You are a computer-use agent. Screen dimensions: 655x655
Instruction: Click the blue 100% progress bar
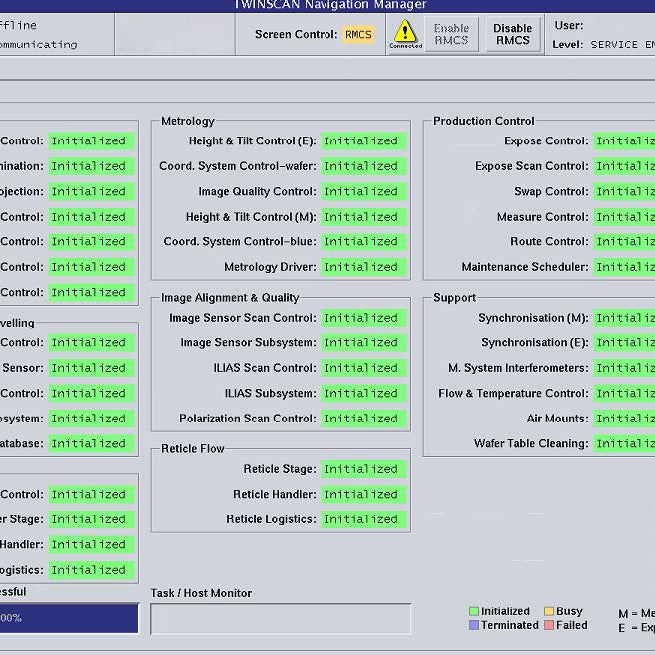click(x=69, y=618)
